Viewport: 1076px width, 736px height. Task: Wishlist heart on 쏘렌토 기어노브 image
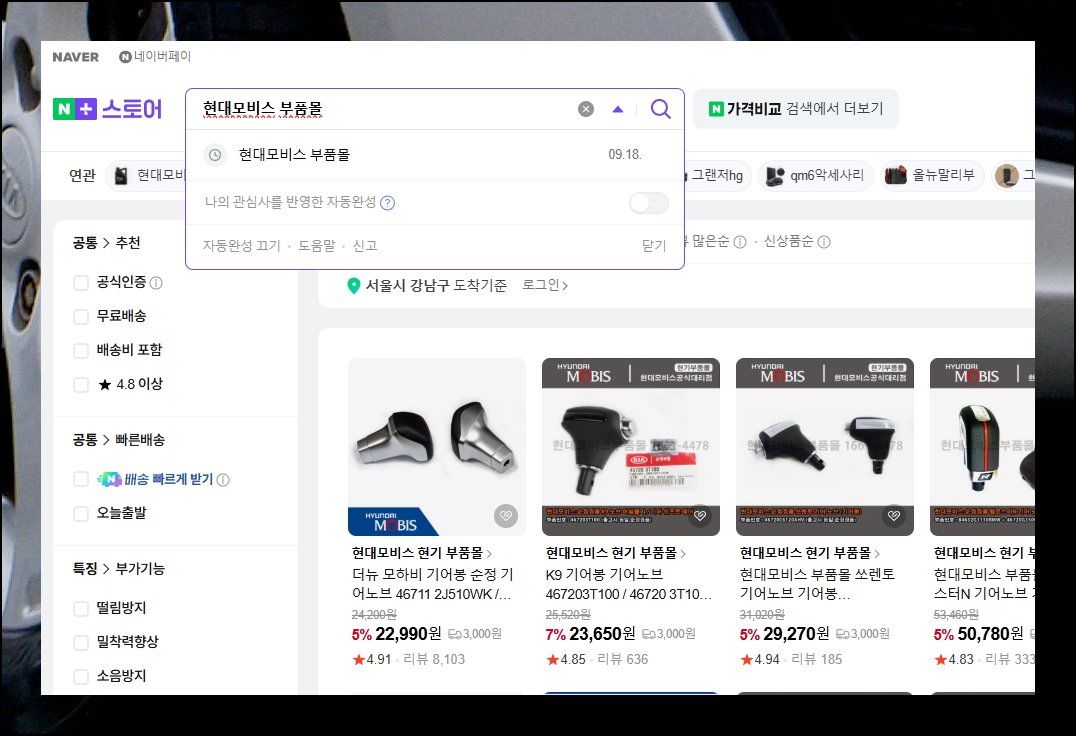click(x=893, y=516)
